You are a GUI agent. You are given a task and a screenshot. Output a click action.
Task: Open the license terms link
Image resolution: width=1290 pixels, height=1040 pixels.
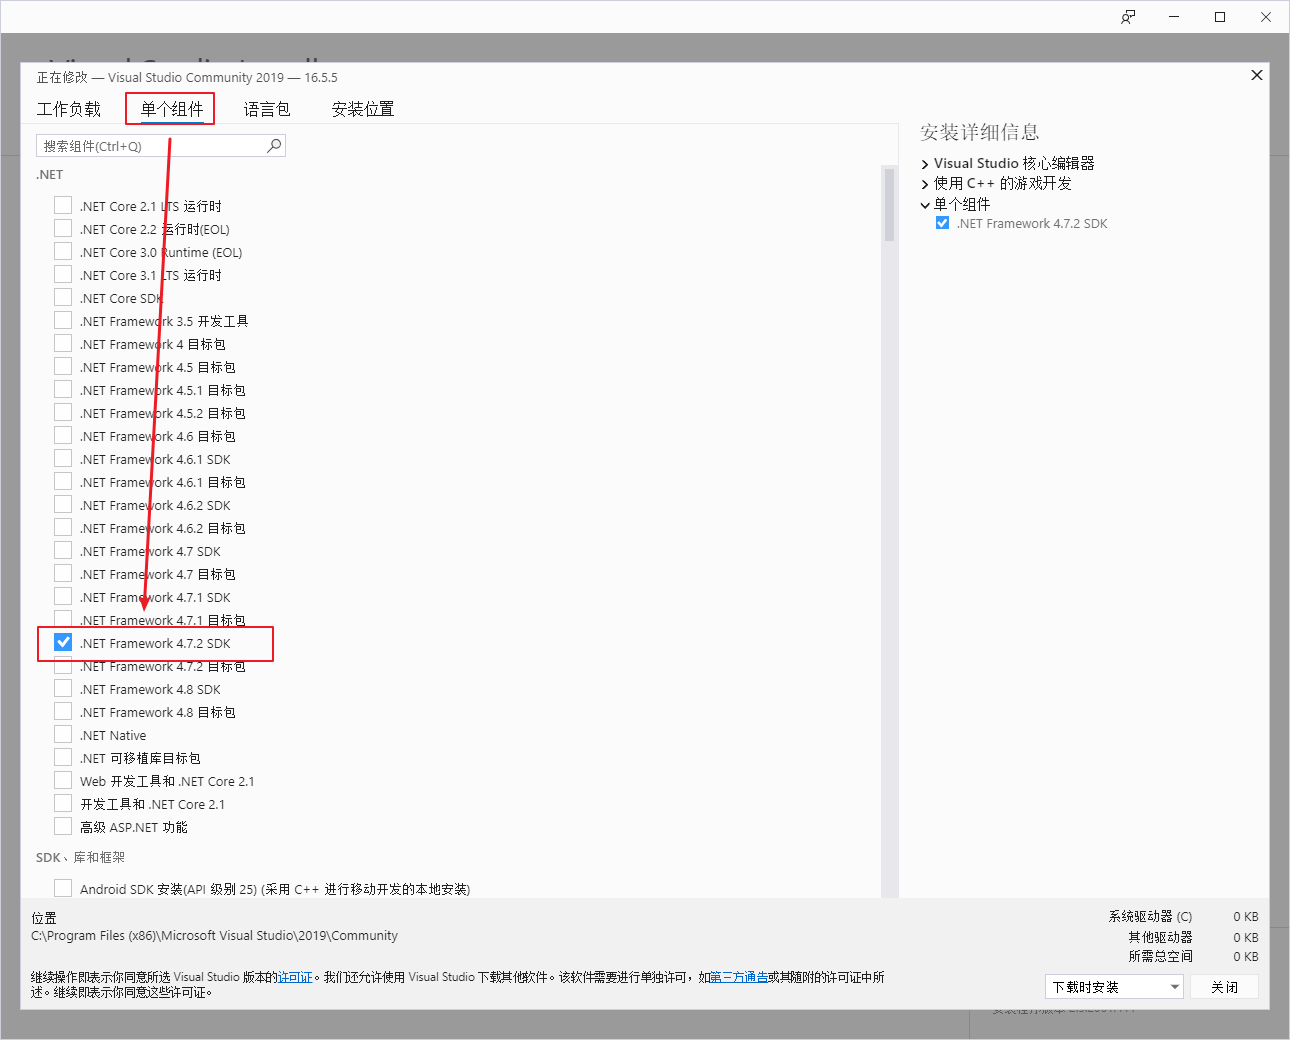pyautogui.click(x=295, y=977)
